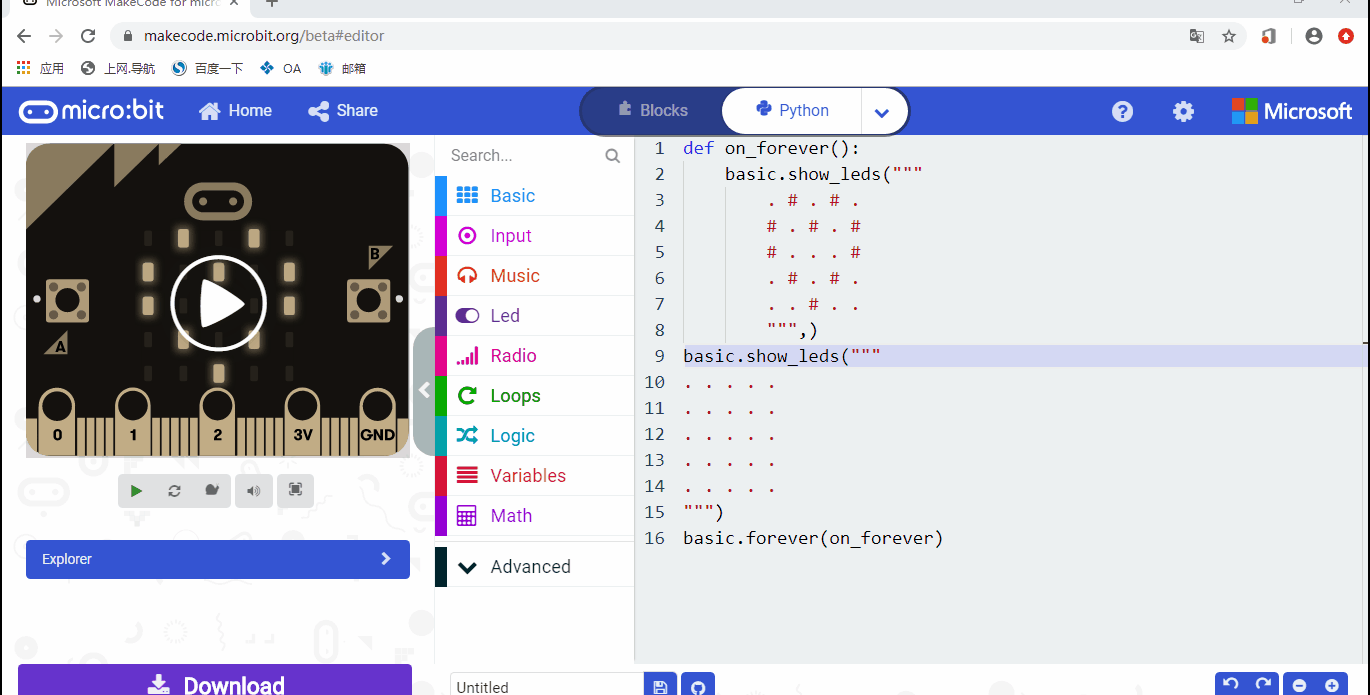
Task: Click pin 2 on the simulator
Action: pyautogui.click(x=218, y=420)
